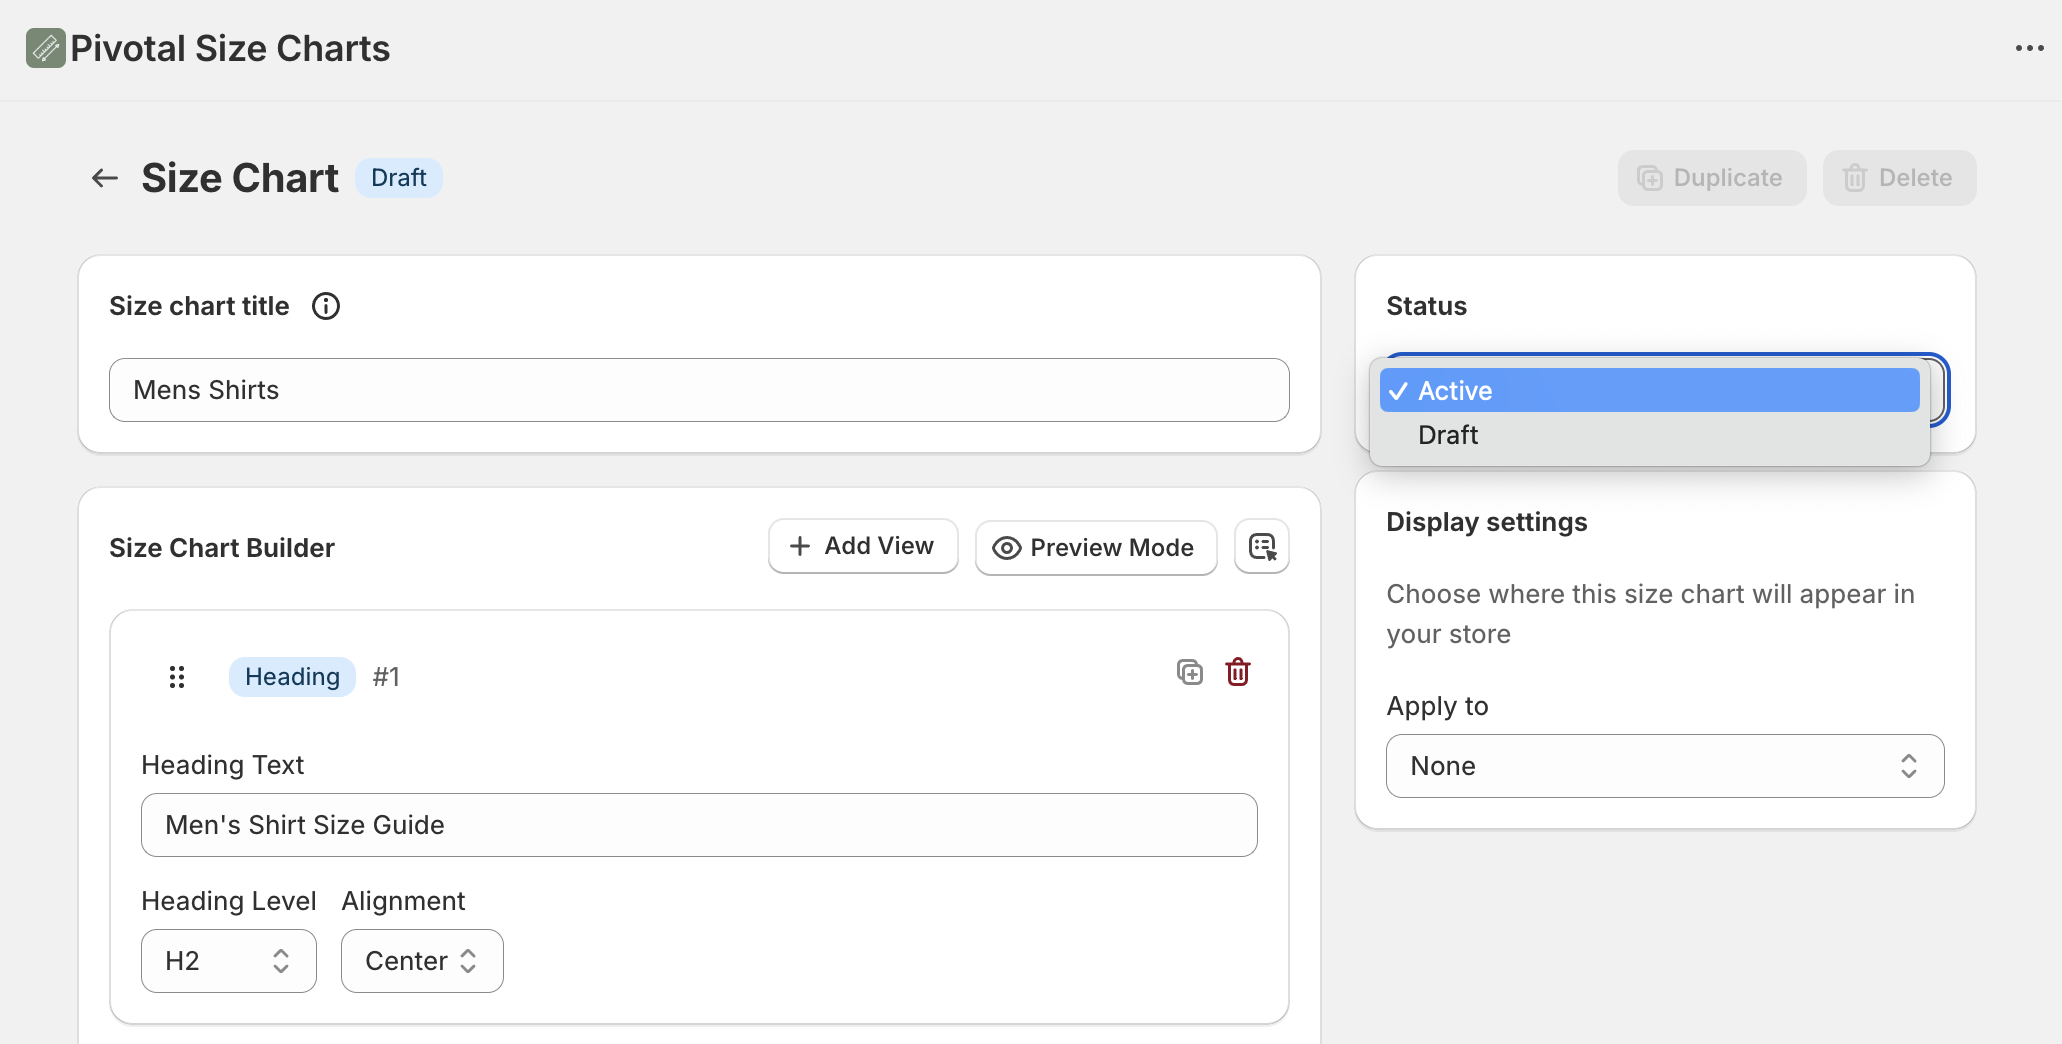Screen dimensions: 2062x1044
Task: Expand the Alignment Center dropdown
Action: (422, 961)
